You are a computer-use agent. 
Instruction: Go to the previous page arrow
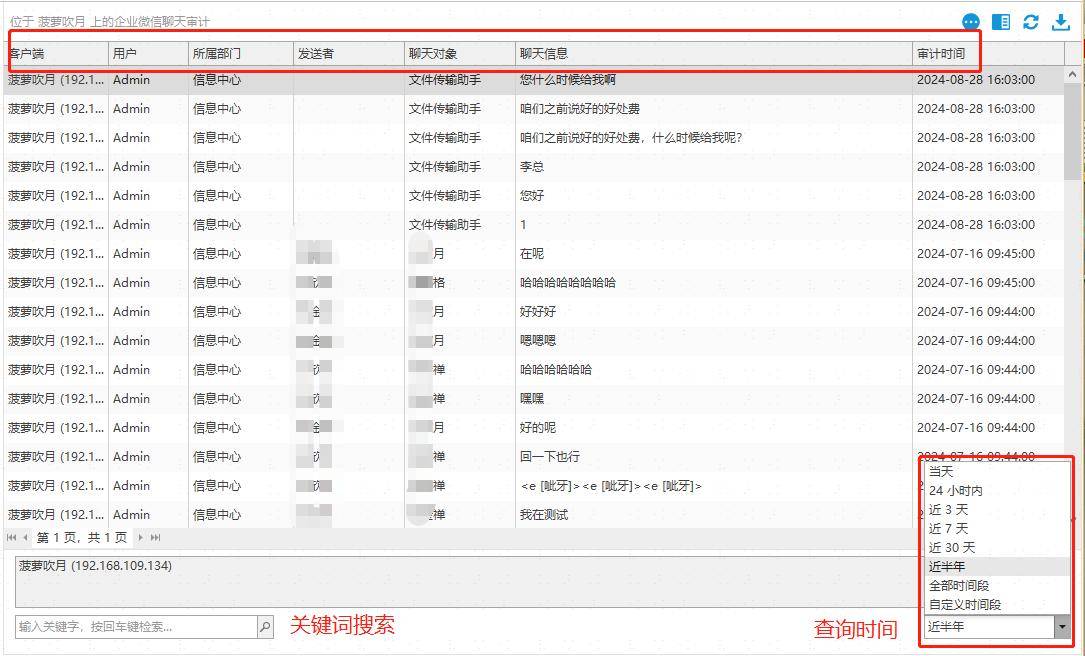[26, 538]
